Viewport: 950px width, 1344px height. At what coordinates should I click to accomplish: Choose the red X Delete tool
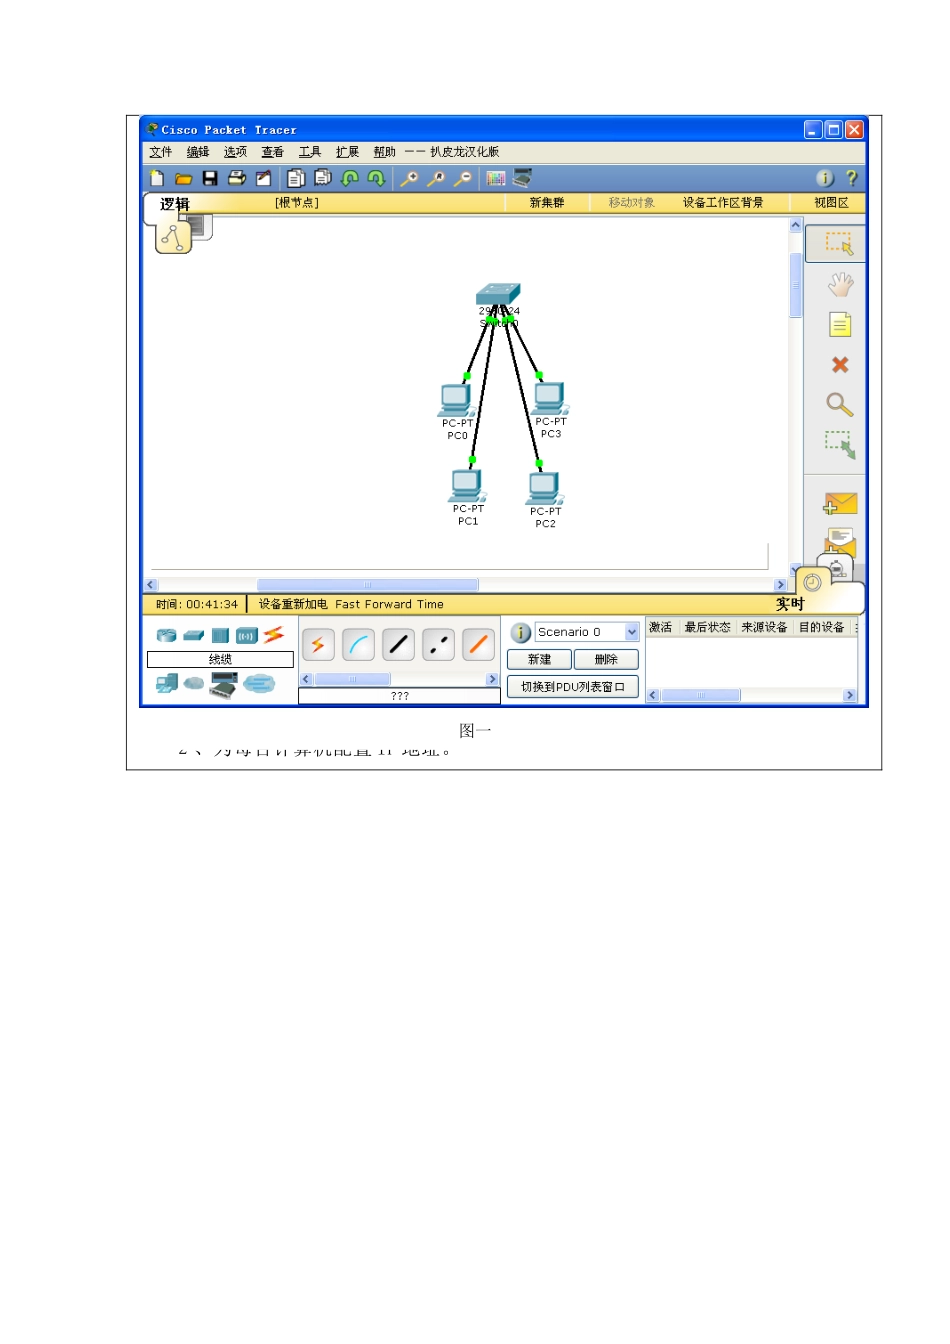point(840,365)
